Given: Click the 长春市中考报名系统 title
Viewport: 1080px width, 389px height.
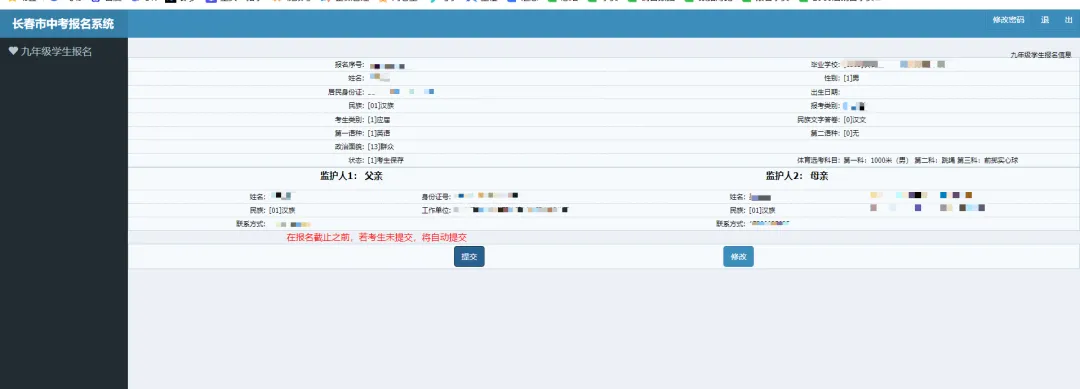Looking at the screenshot, I should pyautogui.click(x=63, y=24).
